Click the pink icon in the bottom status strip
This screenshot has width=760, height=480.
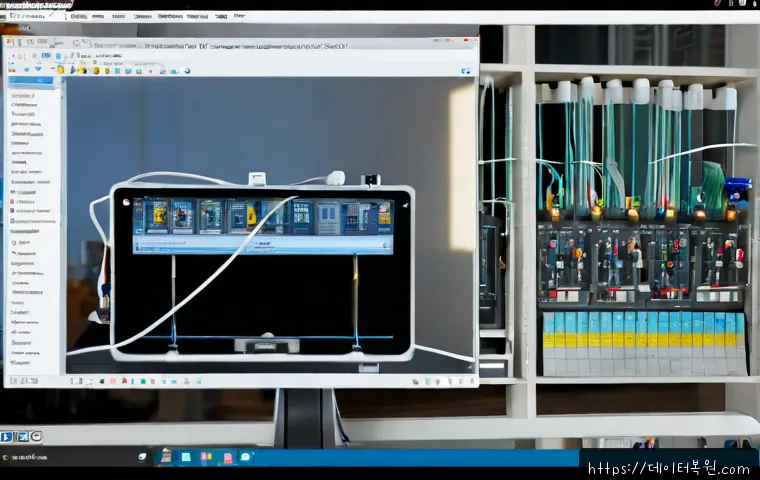tap(113, 381)
